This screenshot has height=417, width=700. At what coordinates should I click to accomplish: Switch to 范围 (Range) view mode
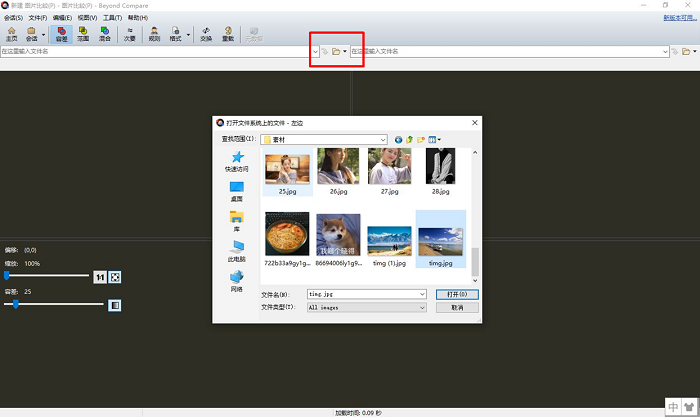pos(83,34)
